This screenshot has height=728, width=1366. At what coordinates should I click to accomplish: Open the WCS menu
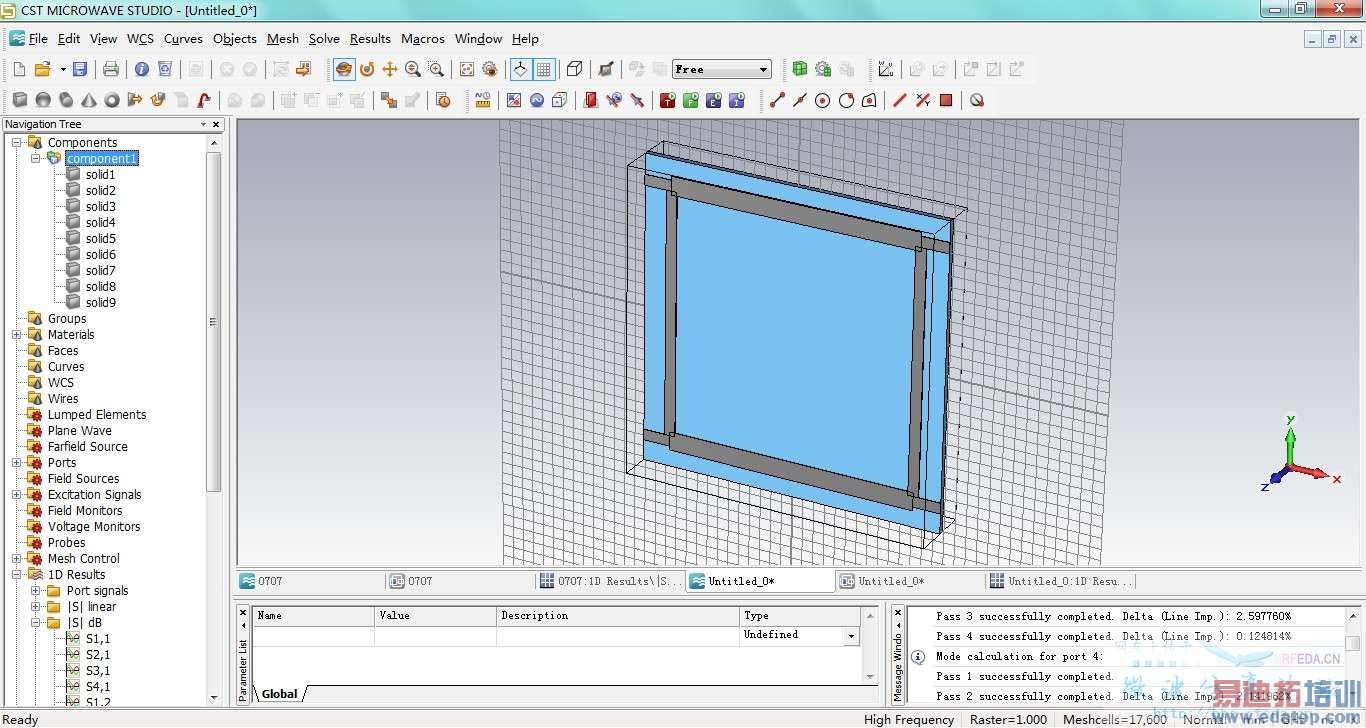[x=140, y=38]
